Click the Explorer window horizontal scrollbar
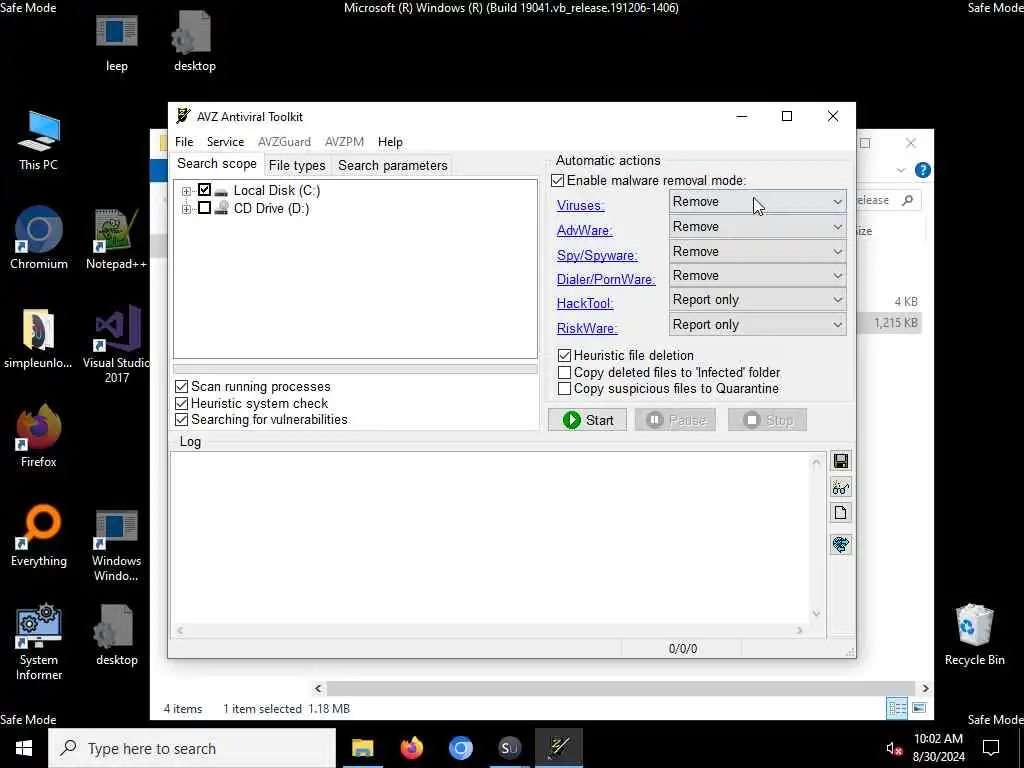The height and width of the screenshot is (768, 1024). click(621, 688)
